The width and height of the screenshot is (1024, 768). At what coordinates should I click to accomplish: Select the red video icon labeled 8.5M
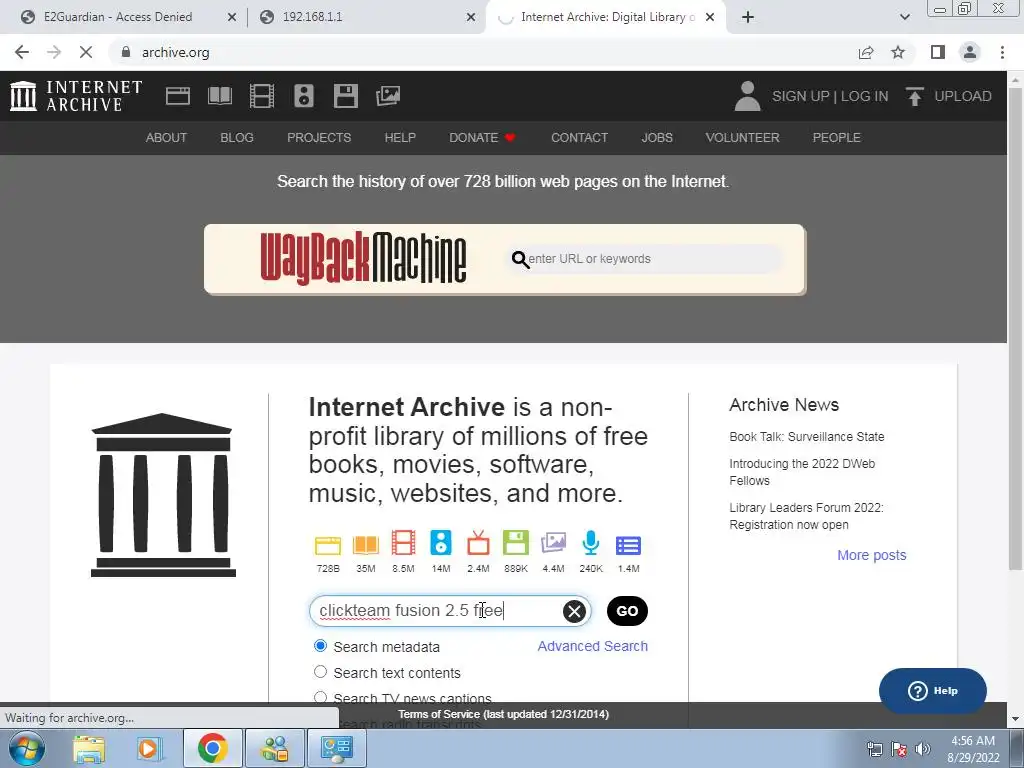click(403, 543)
